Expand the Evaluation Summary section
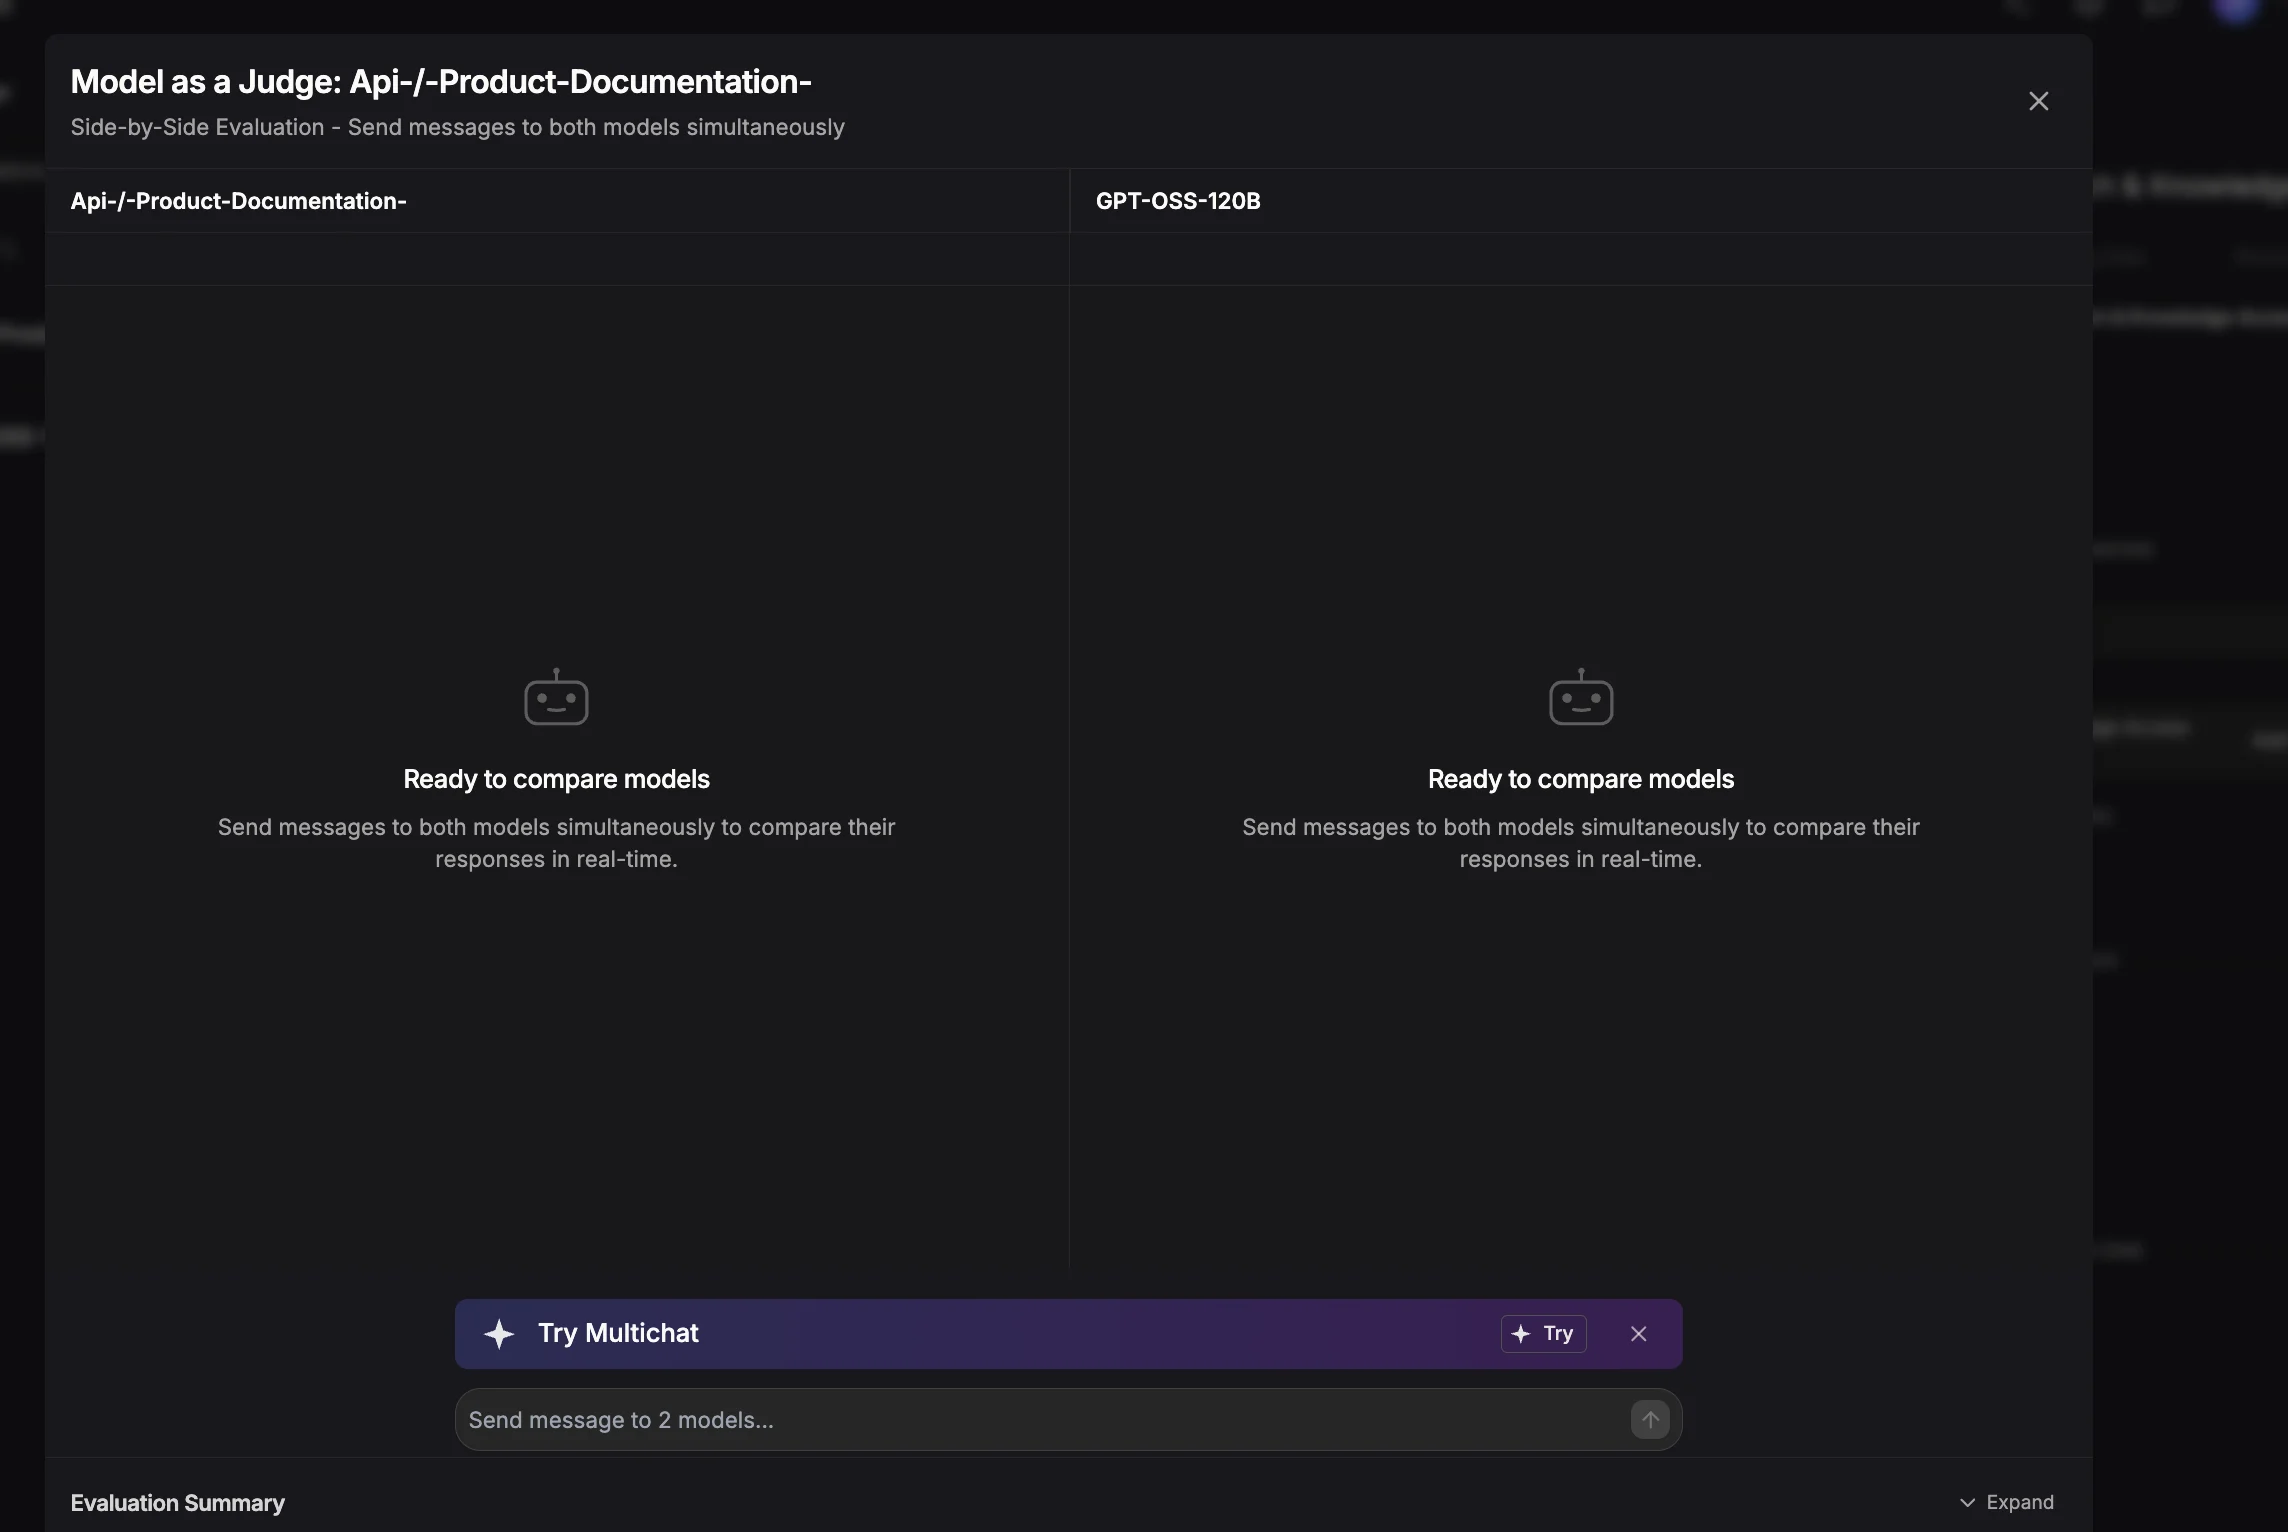Viewport: 2288px width, 1532px height. (2007, 1502)
